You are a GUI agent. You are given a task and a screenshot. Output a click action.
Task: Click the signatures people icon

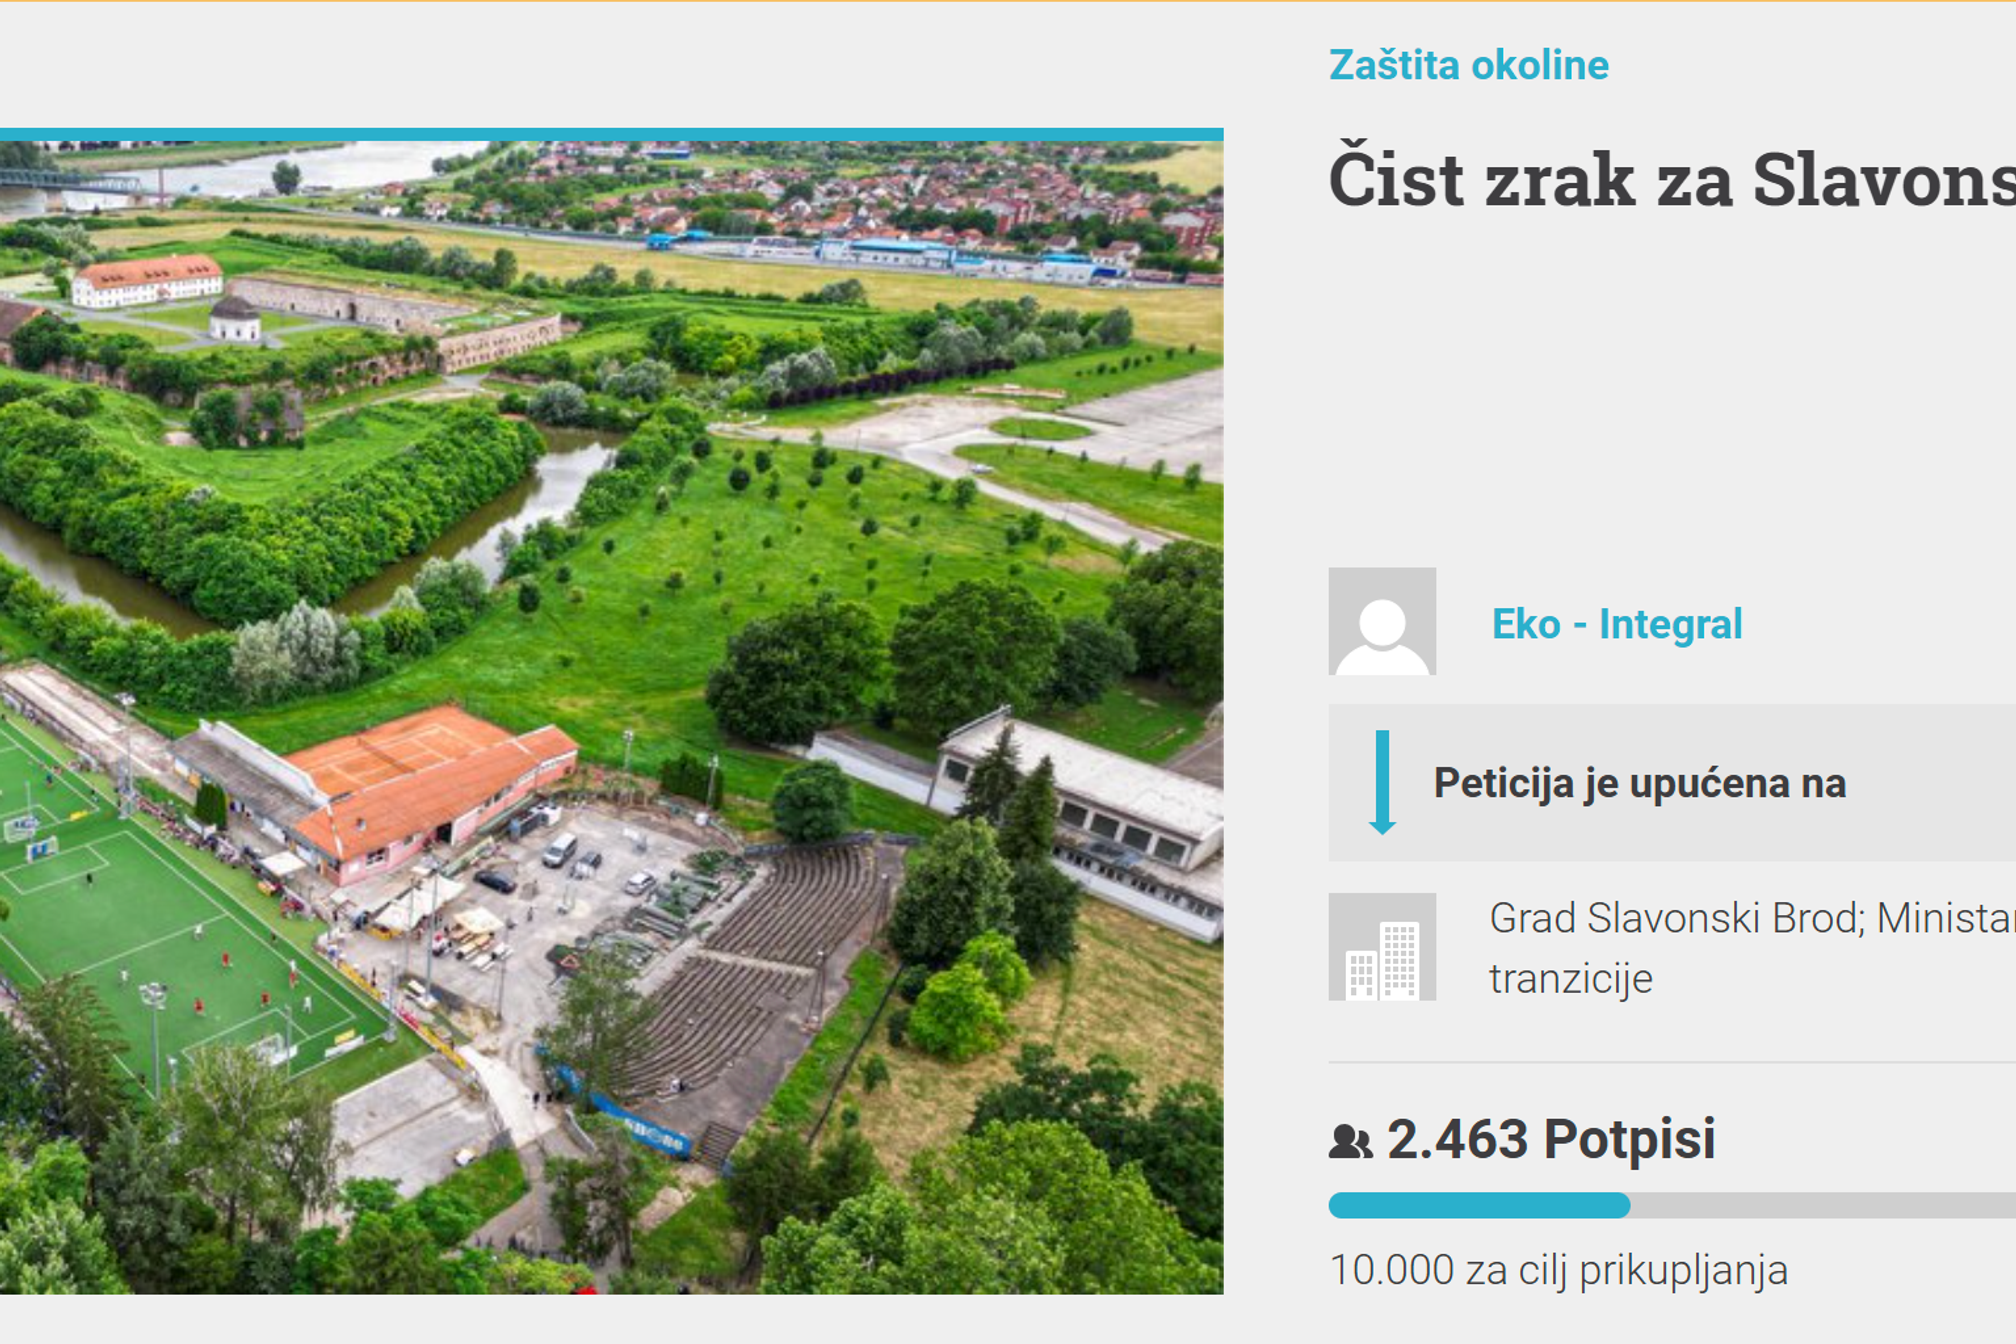[1350, 1141]
